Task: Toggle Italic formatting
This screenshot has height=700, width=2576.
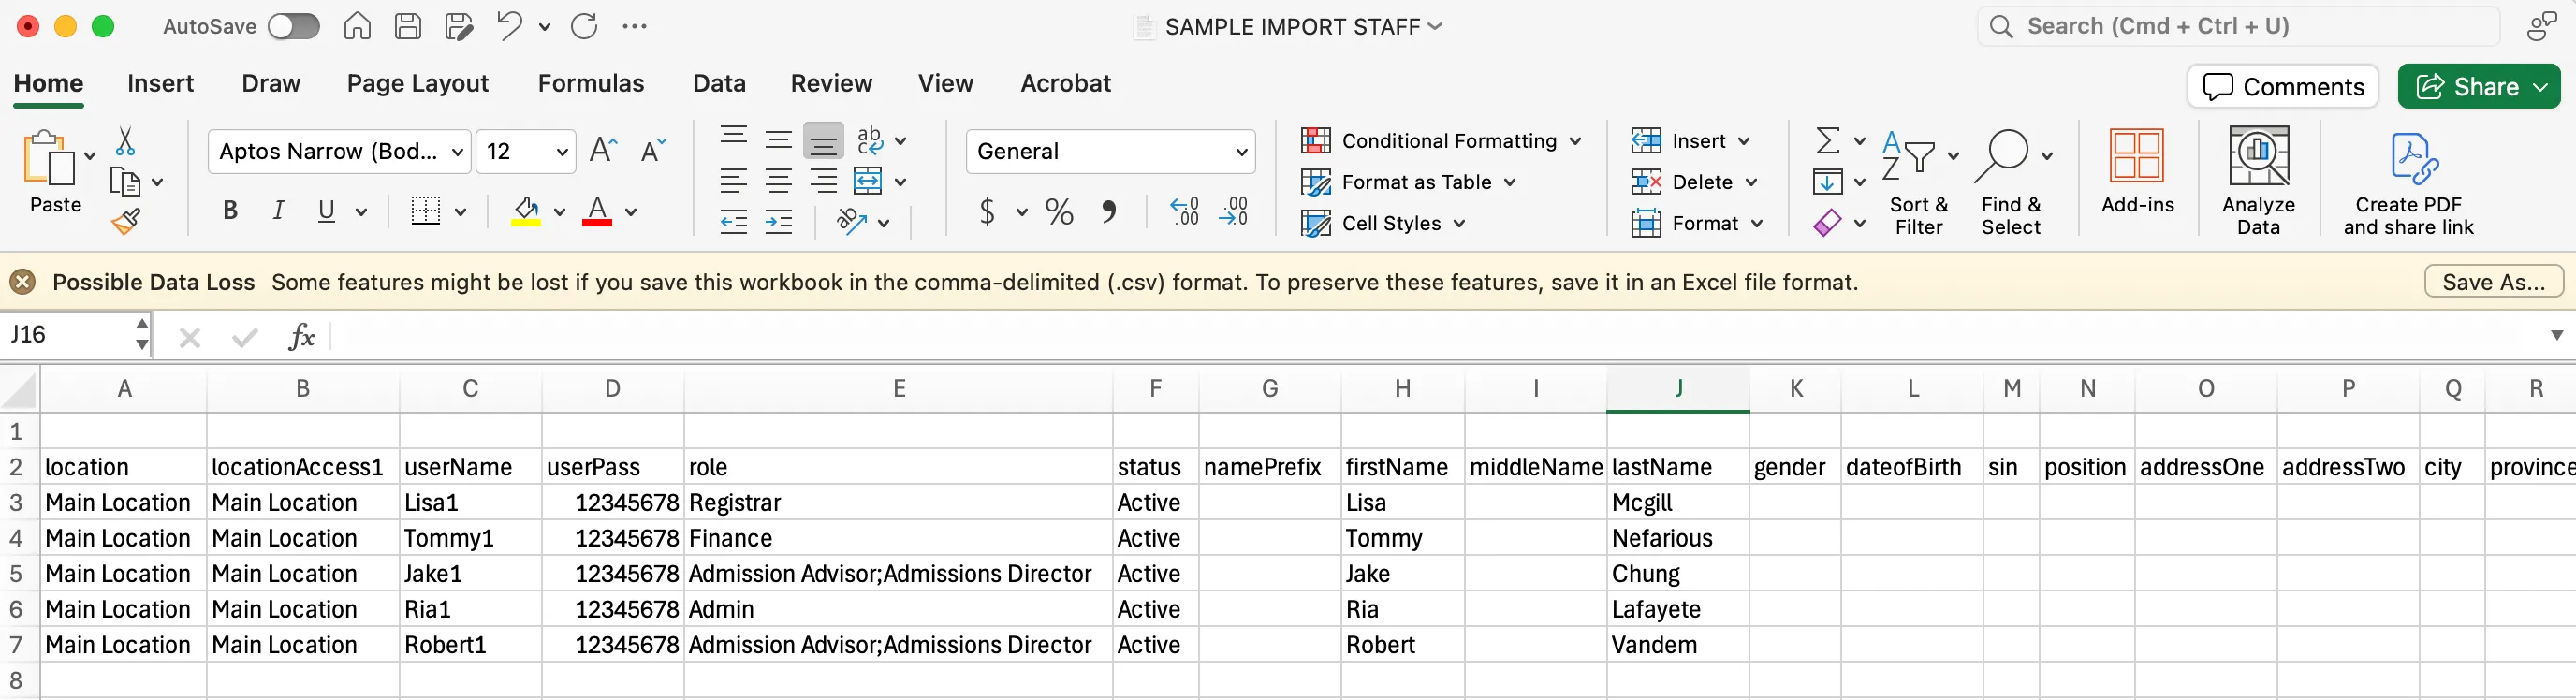Action: click(x=279, y=211)
